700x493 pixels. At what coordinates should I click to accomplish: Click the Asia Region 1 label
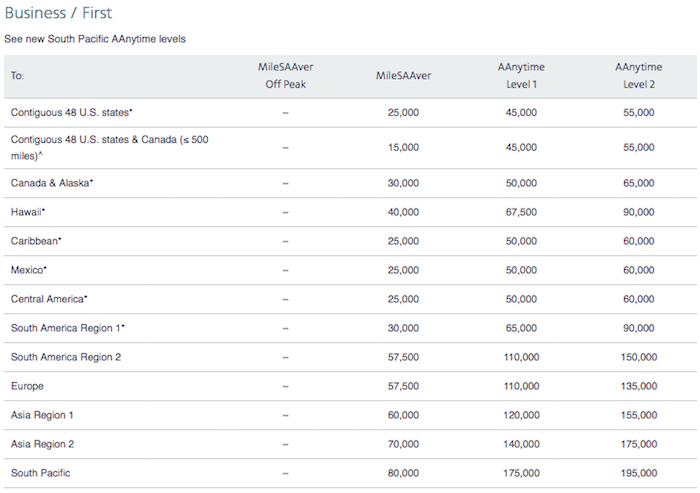point(42,415)
